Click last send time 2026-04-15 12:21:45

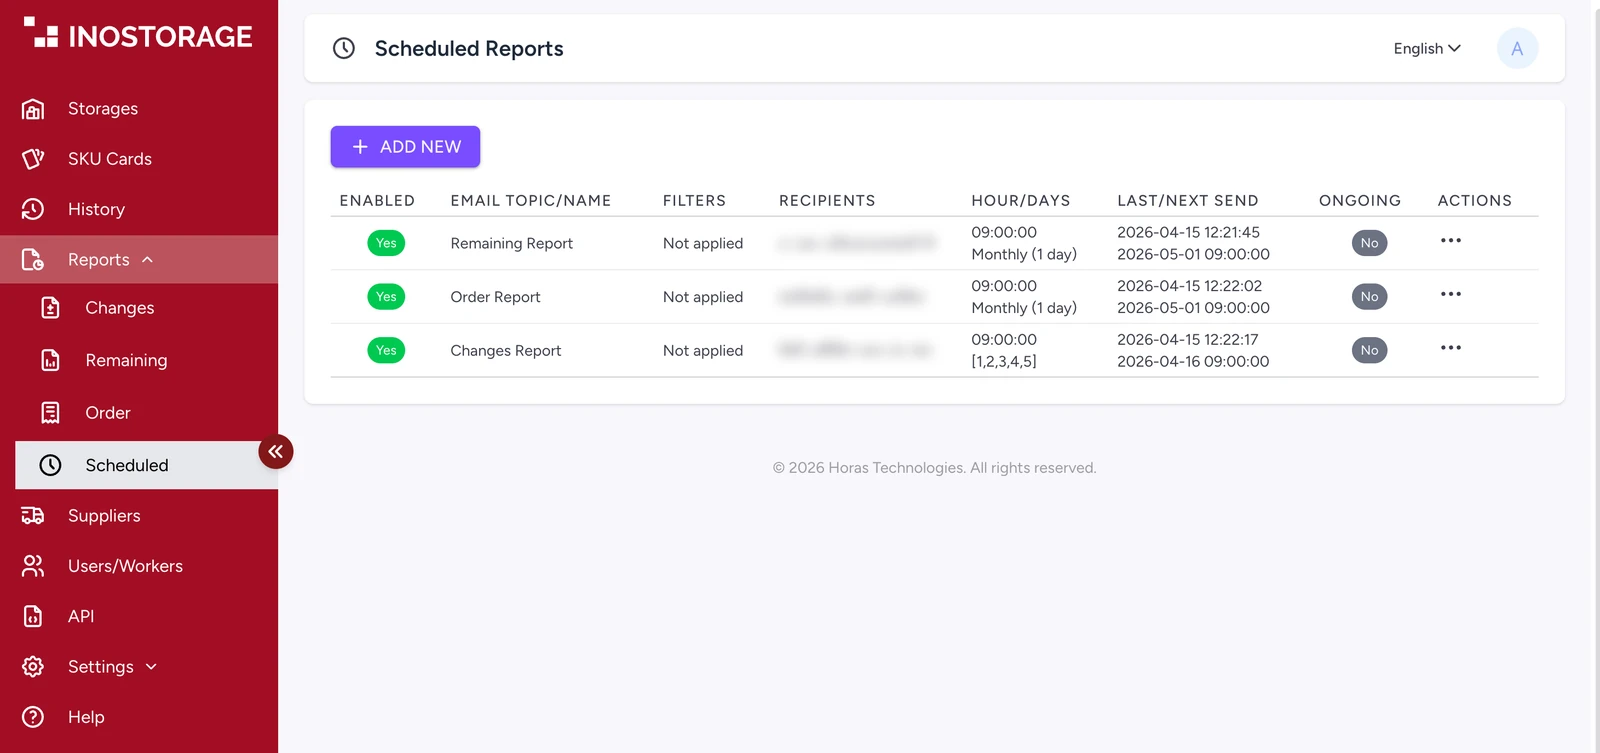[1188, 232]
